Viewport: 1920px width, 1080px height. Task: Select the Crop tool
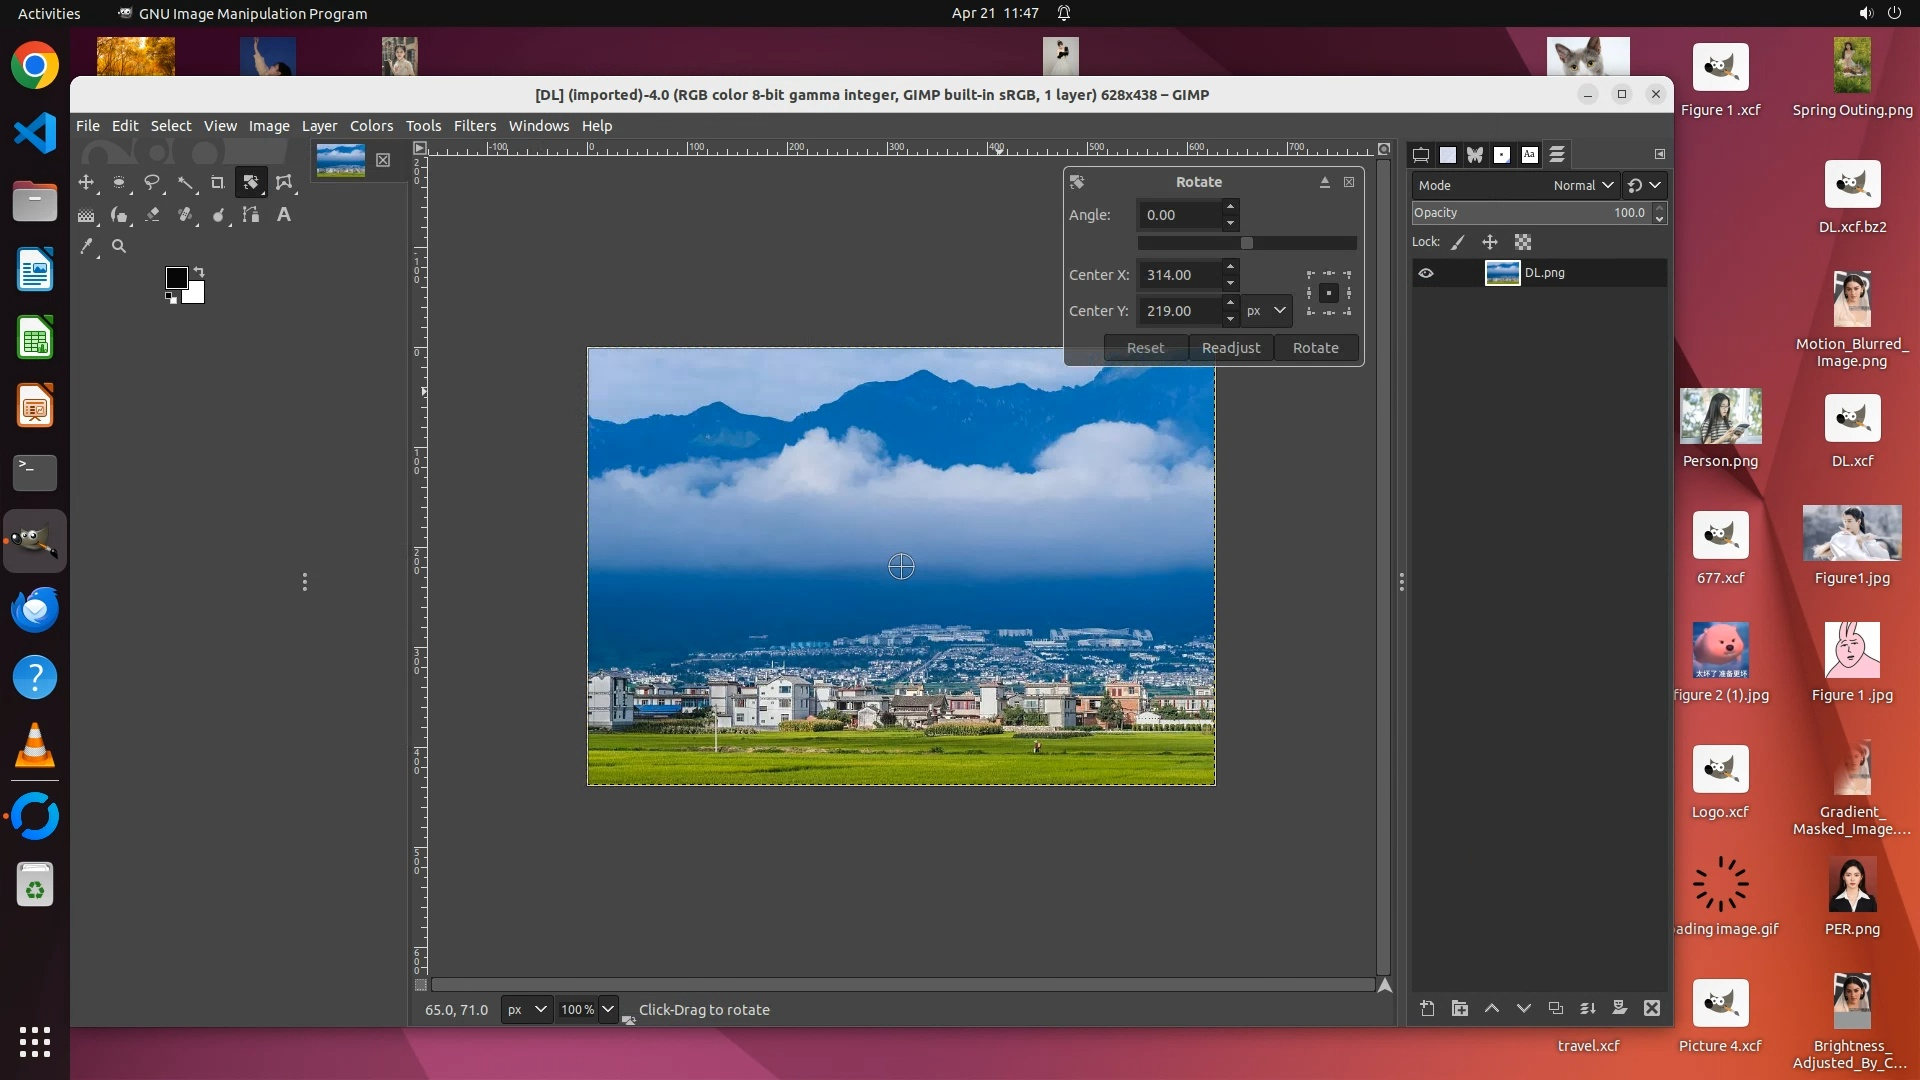pyautogui.click(x=217, y=183)
